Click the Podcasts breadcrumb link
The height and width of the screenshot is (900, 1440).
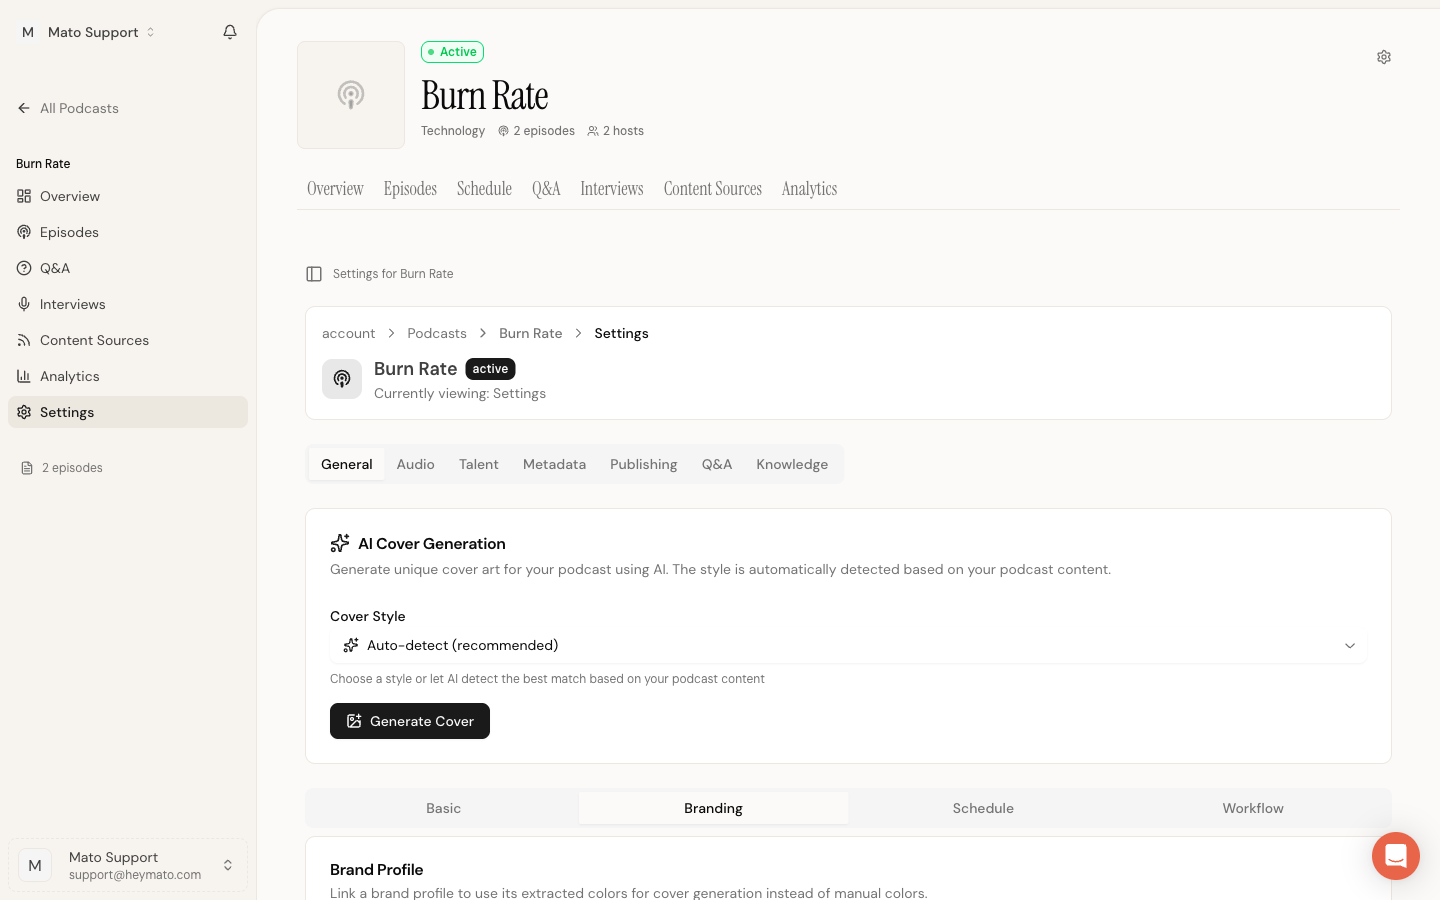click(x=437, y=333)
